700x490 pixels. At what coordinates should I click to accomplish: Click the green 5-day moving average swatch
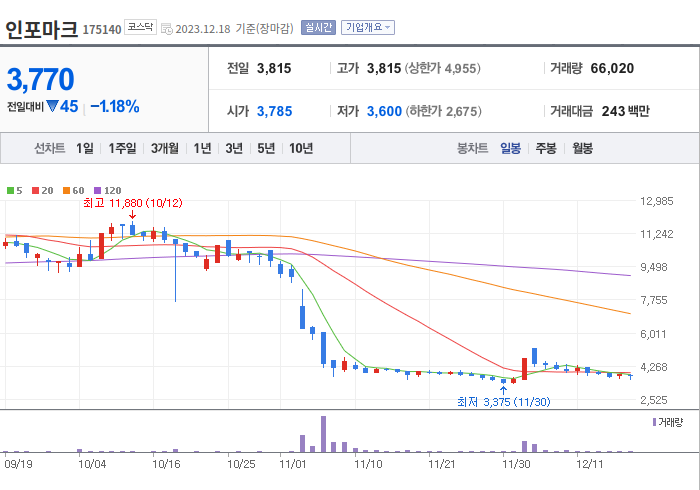[10, 191]
